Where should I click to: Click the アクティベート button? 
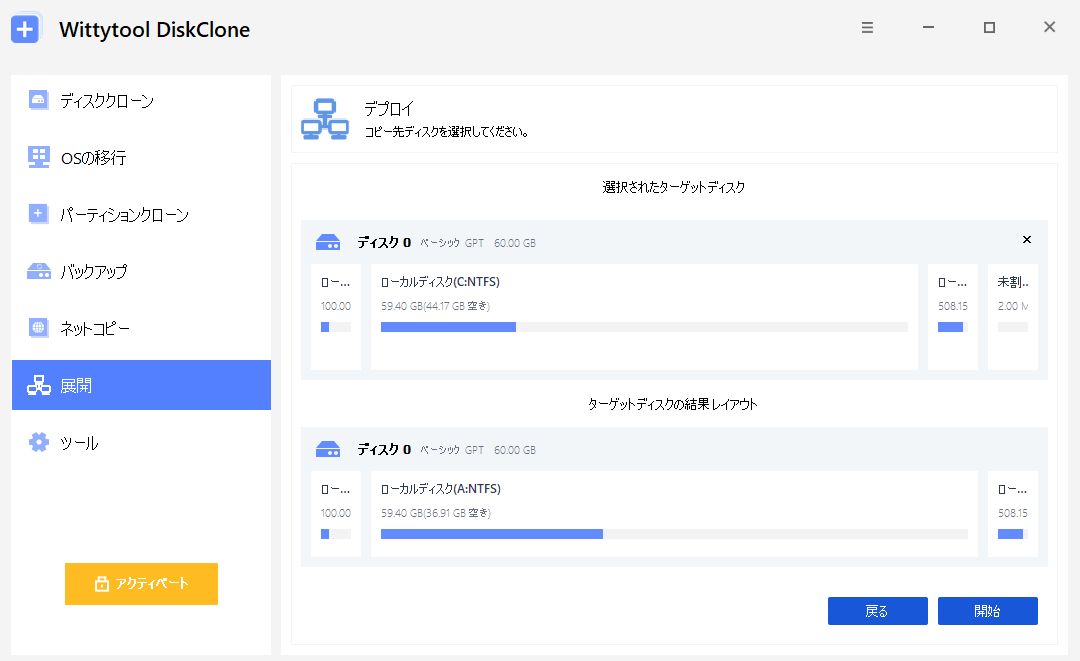pos(141,584)
